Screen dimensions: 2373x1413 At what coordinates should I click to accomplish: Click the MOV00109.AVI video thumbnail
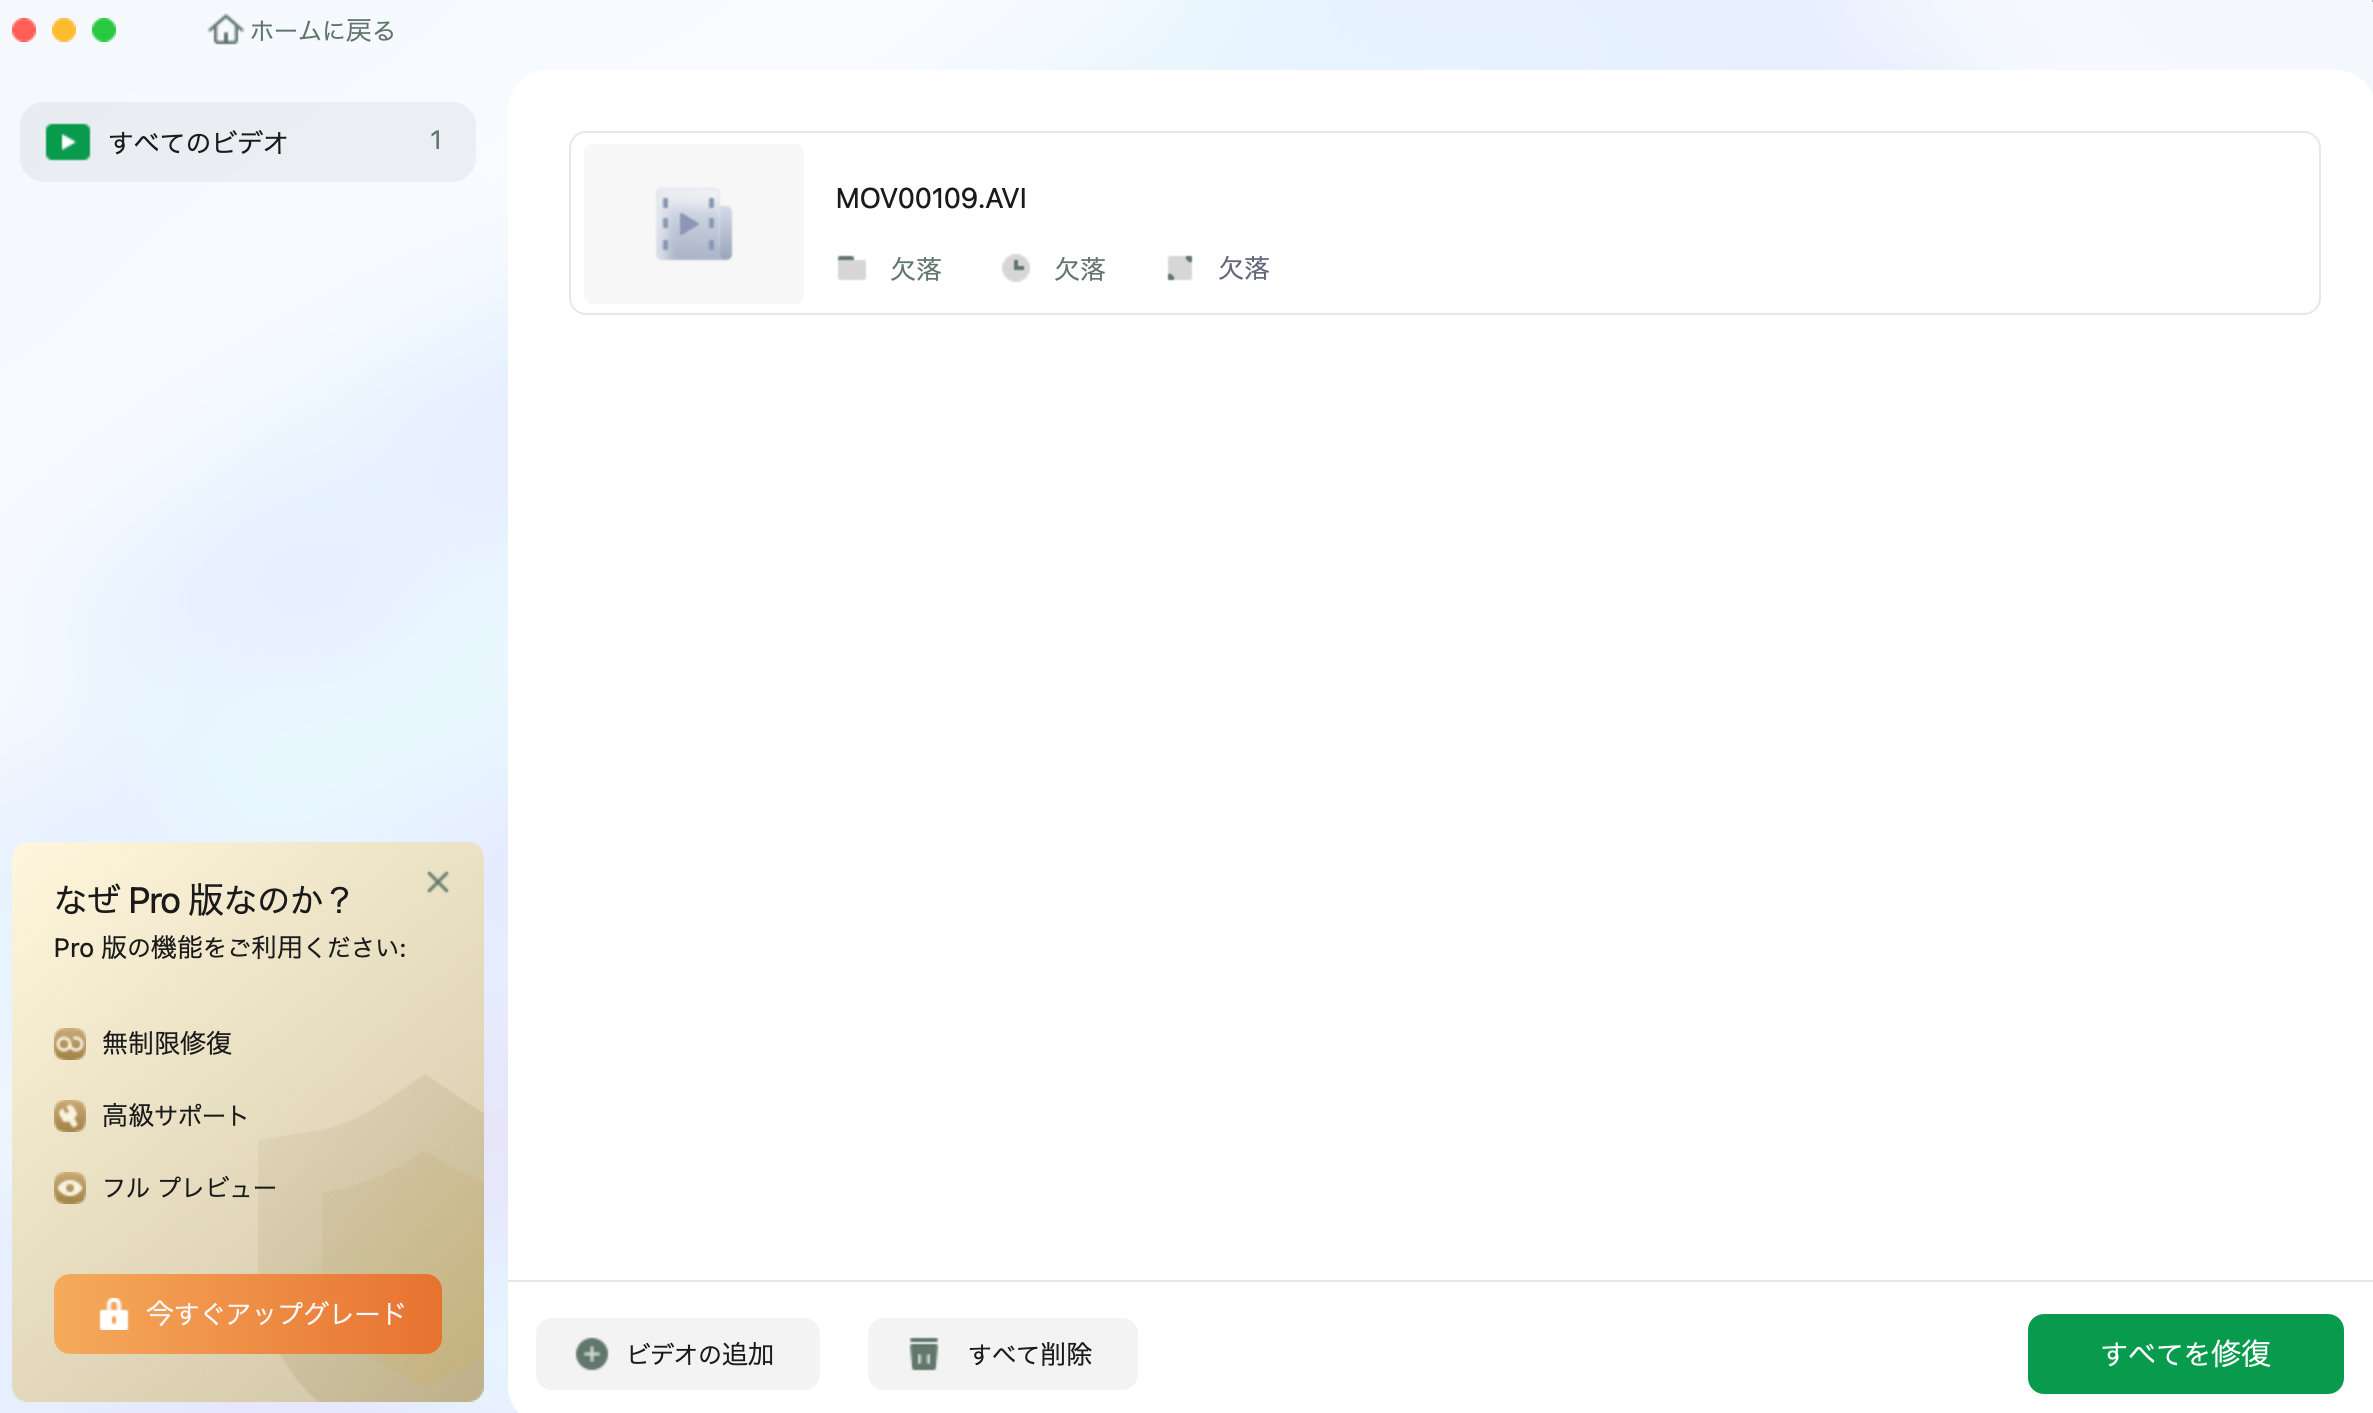coord(693,224)
